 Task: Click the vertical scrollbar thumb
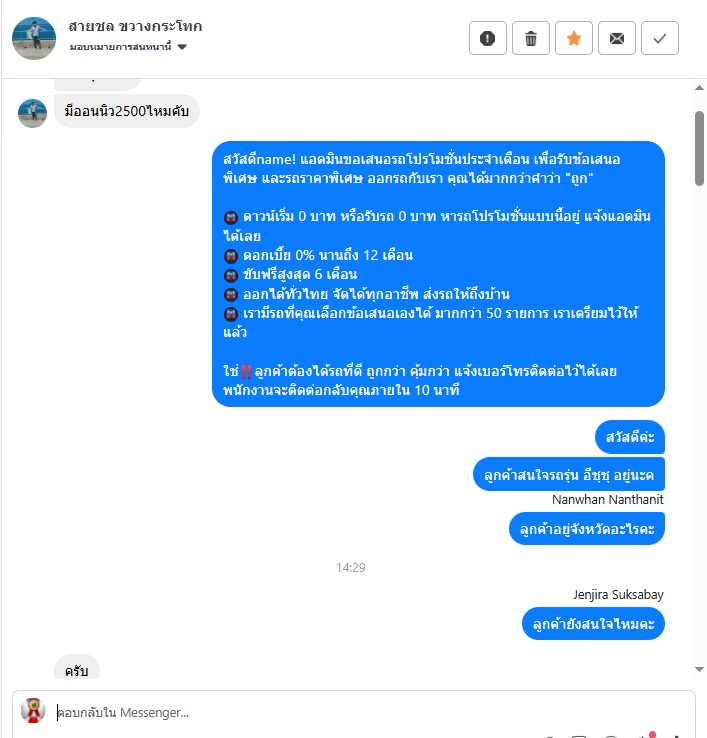pos(699,148)
